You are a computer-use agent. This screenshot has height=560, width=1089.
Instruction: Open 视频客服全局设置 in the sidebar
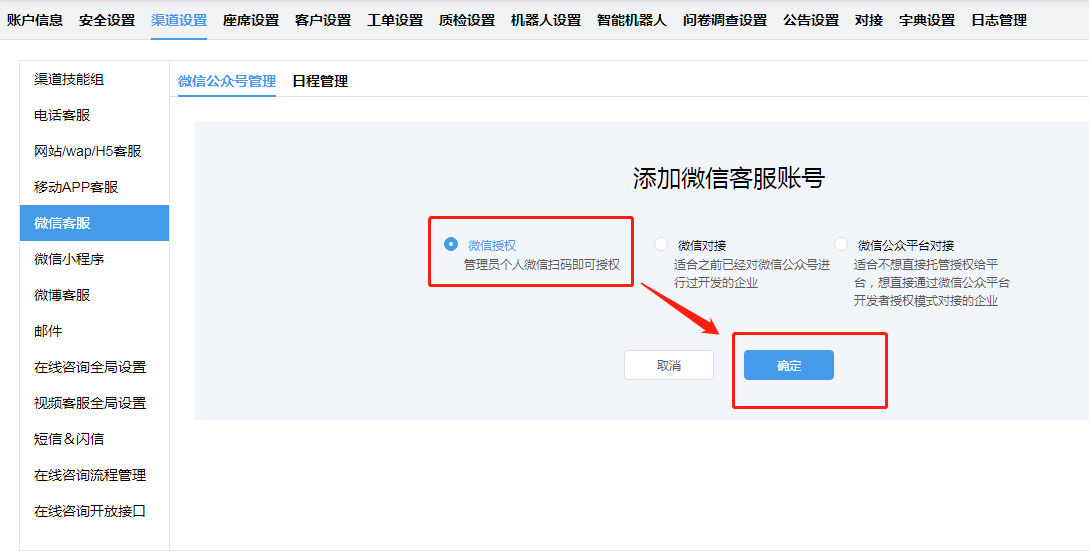point(94,403)
